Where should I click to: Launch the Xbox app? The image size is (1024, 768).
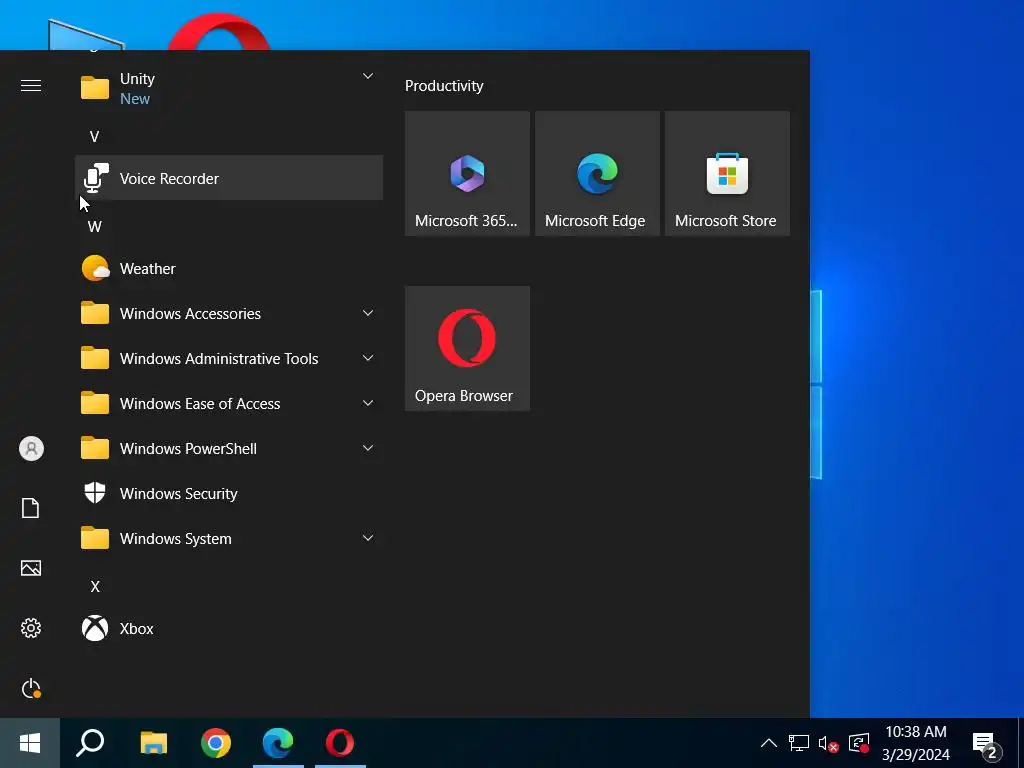pyautogui.click(x=229, y=628)
